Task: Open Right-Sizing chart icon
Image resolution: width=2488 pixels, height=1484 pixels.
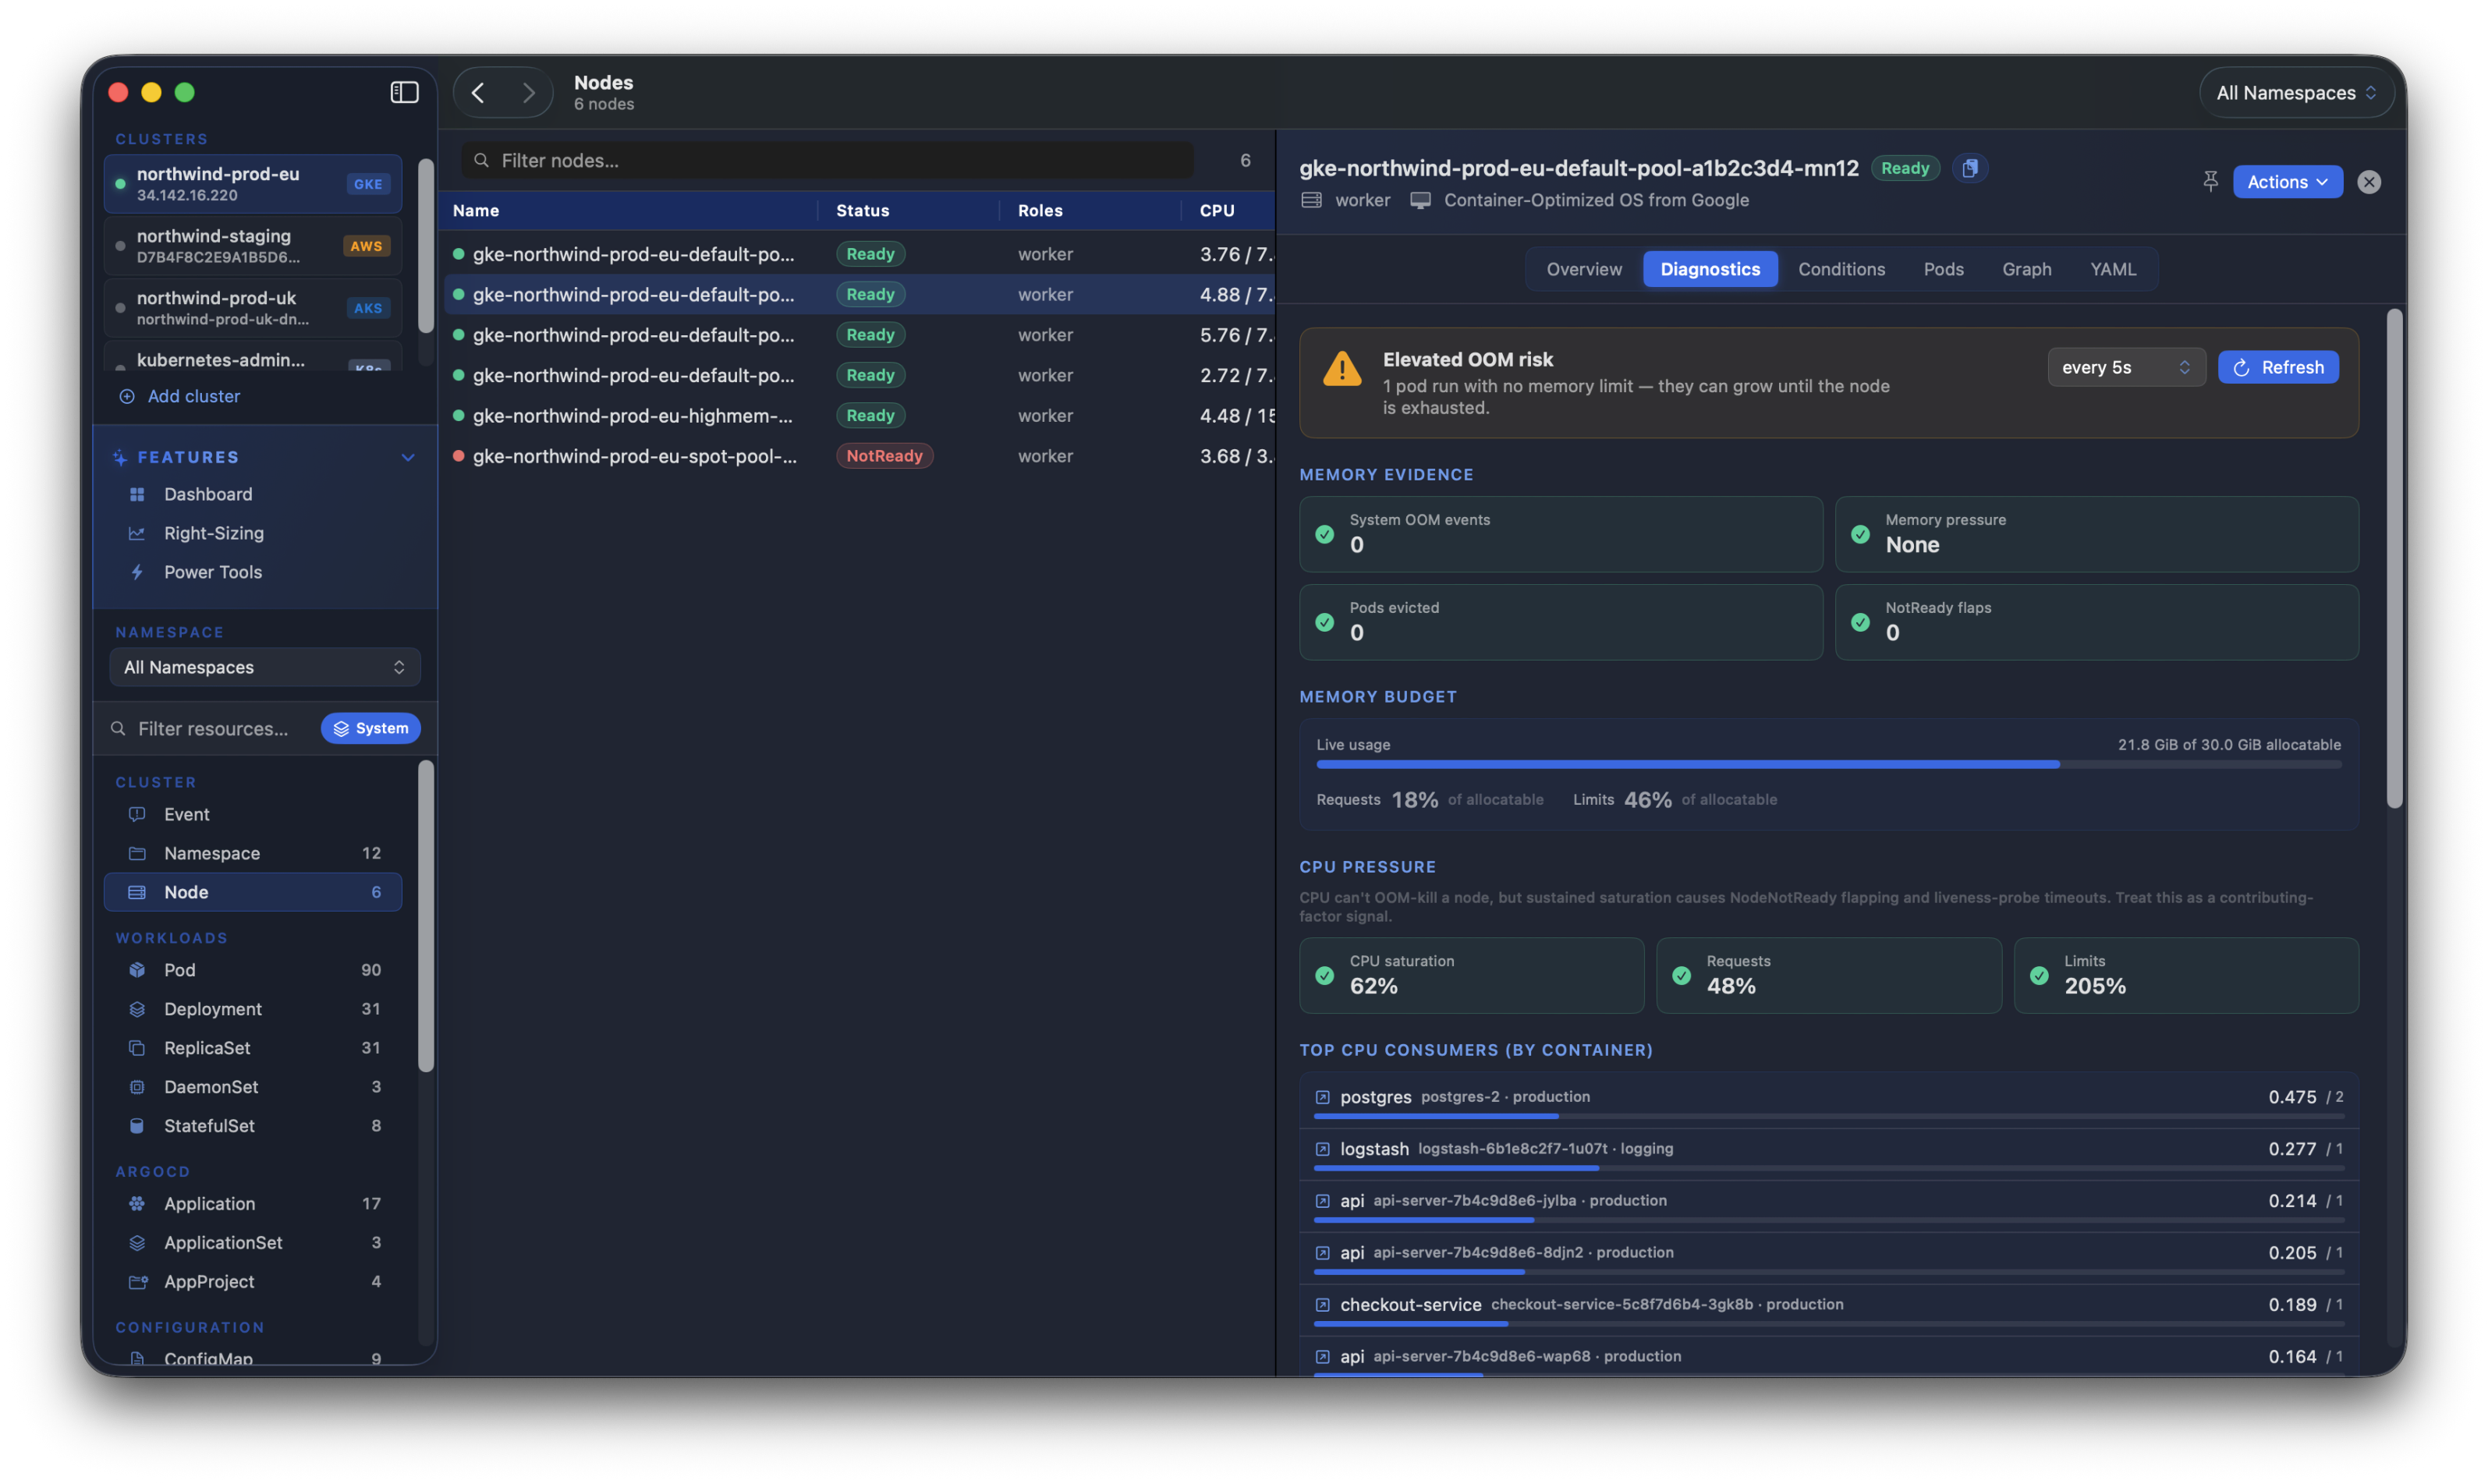Action: click(137, 533)
